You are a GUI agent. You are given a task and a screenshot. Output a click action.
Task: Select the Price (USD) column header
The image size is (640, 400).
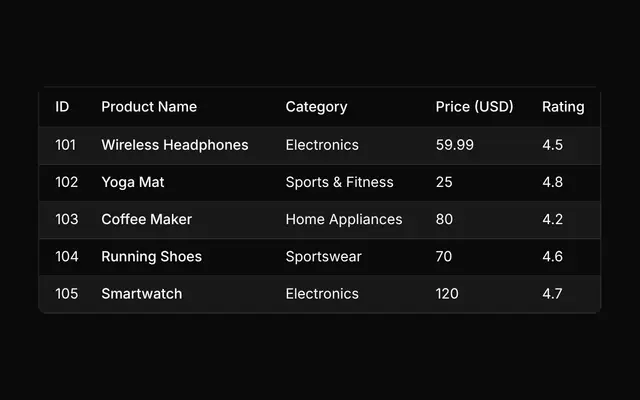point(474,107)
